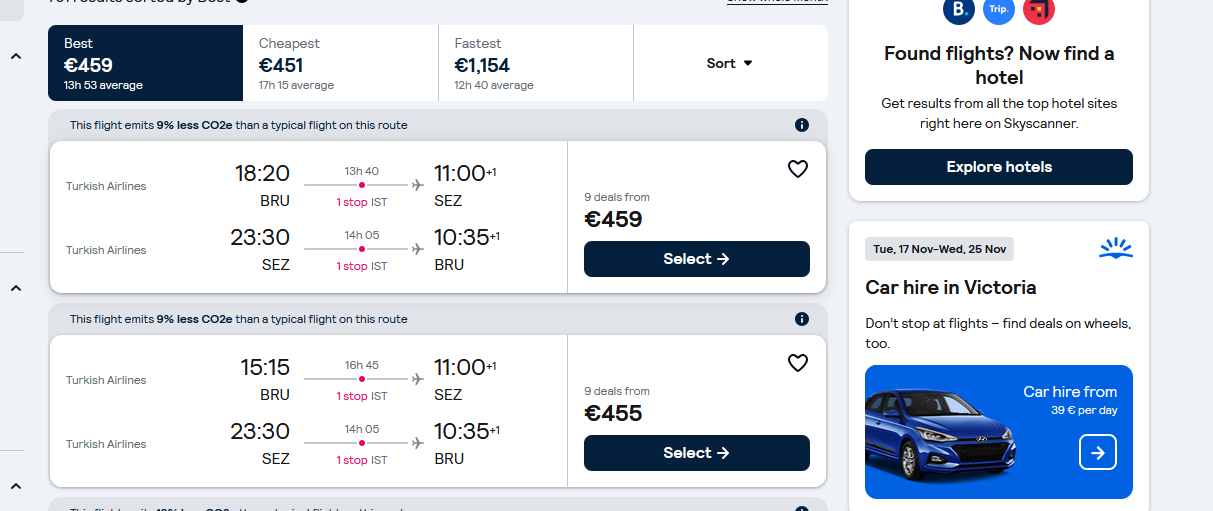This screenshot has width=1213, height=511.
Task: Collapse the middle sidebar filter chevron
Action: coord(15,288)
